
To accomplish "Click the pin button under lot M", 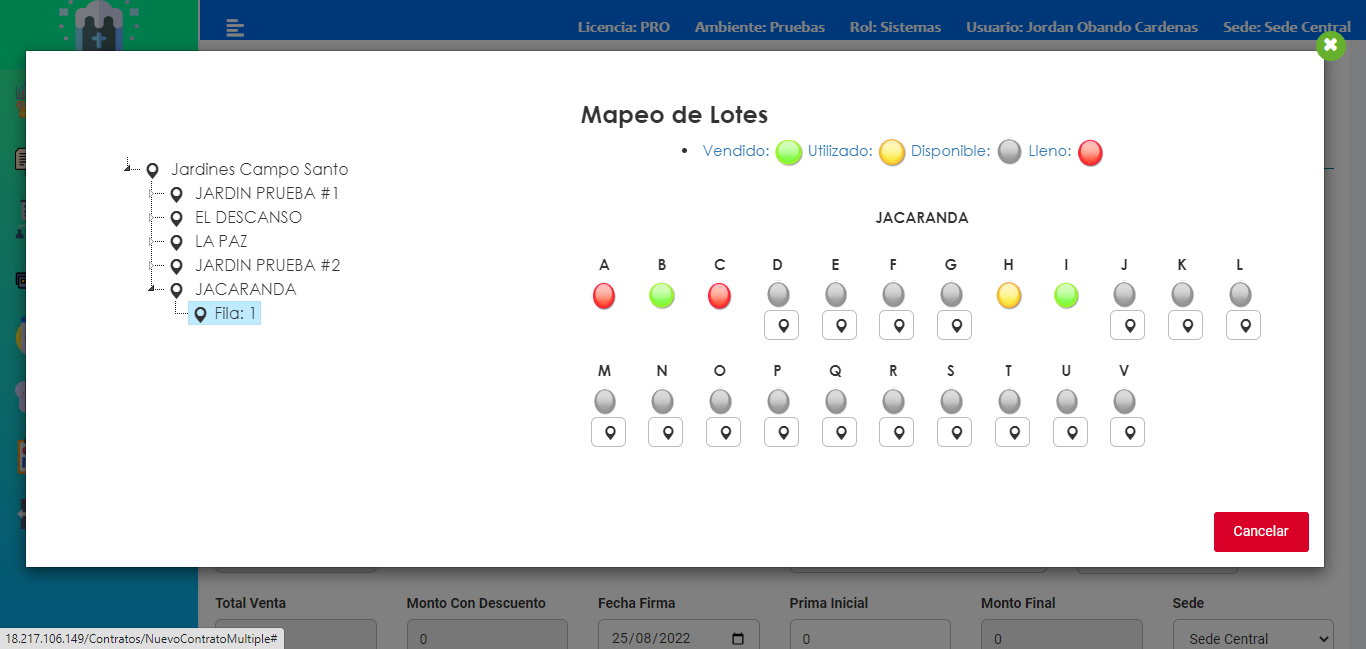I will 608,432.
